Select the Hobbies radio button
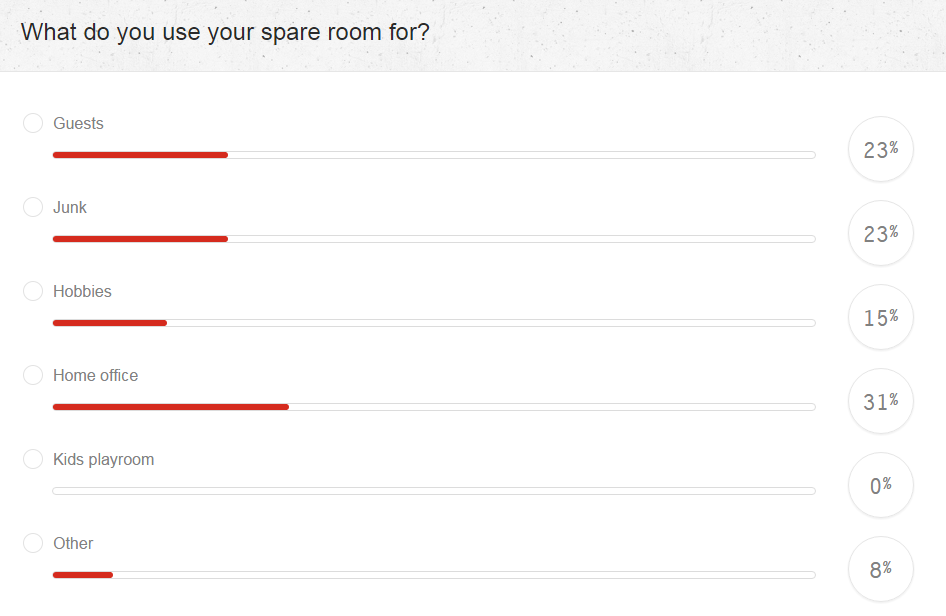 33,290
